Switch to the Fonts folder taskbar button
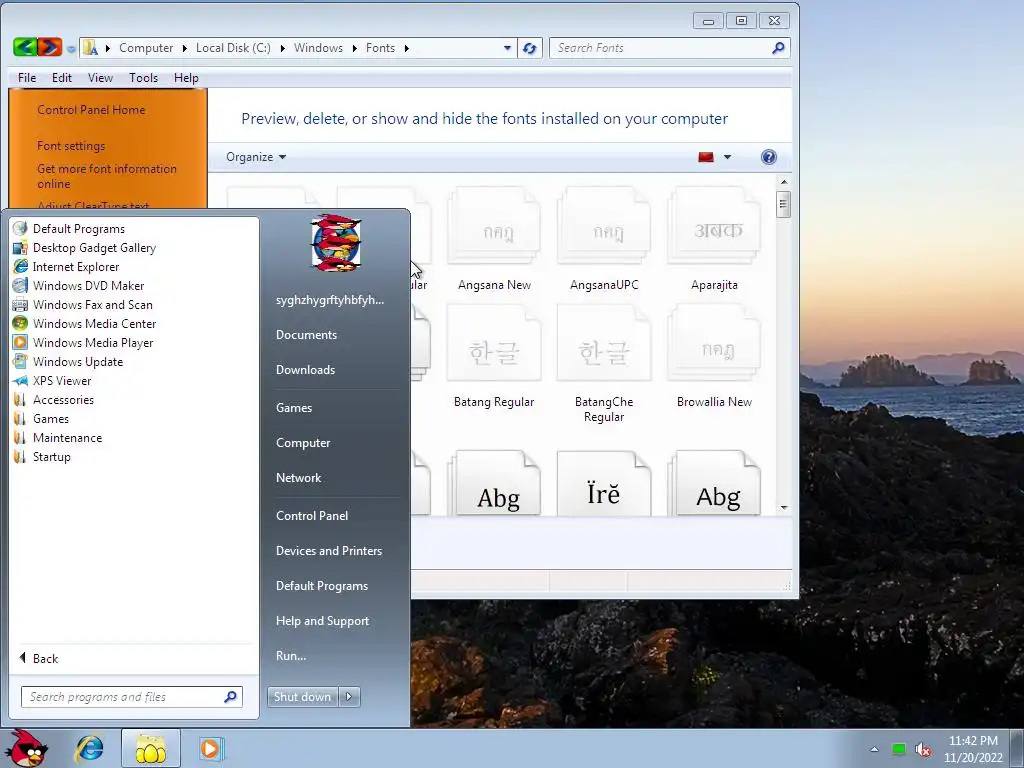Screen dimensions: 1024x768 [151, 749]
